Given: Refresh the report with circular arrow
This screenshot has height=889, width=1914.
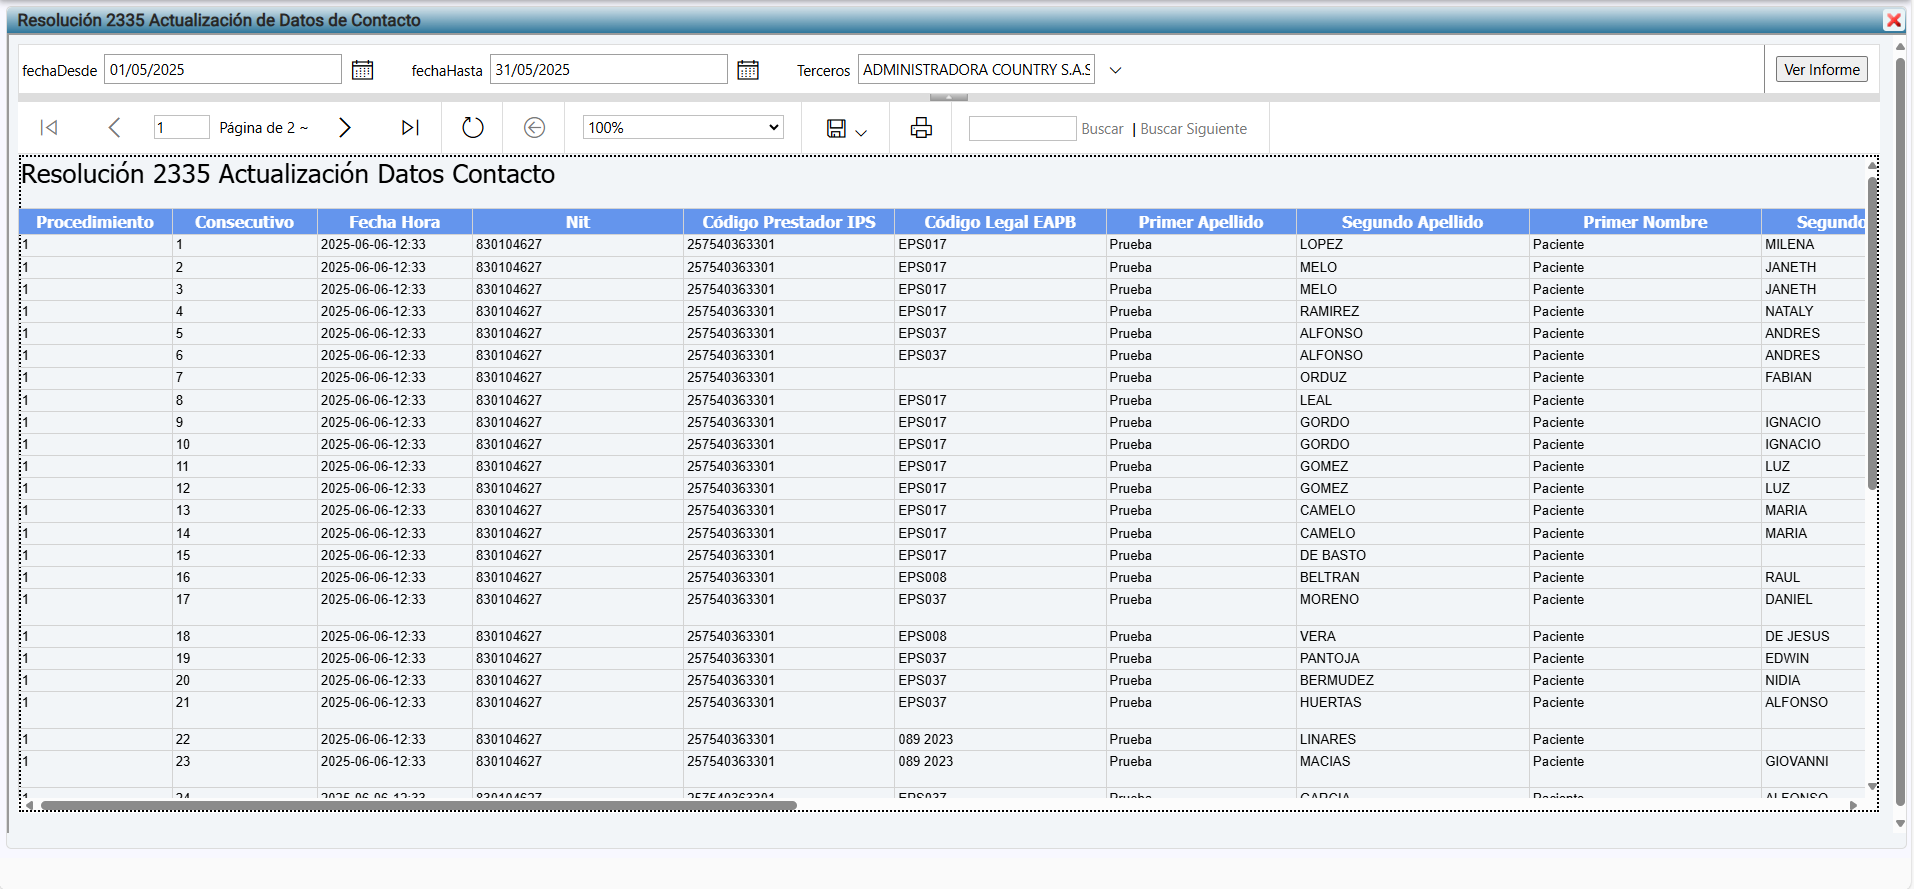Looking at the screenshot, I should click(473, 128).
